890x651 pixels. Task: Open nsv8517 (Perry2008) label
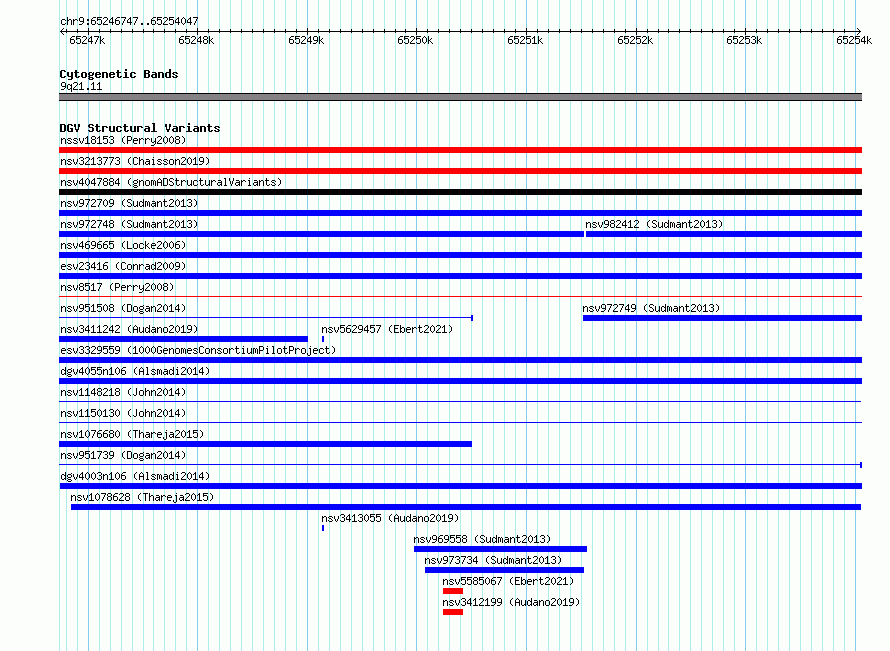pyautogui.click(x=117, y=287)
